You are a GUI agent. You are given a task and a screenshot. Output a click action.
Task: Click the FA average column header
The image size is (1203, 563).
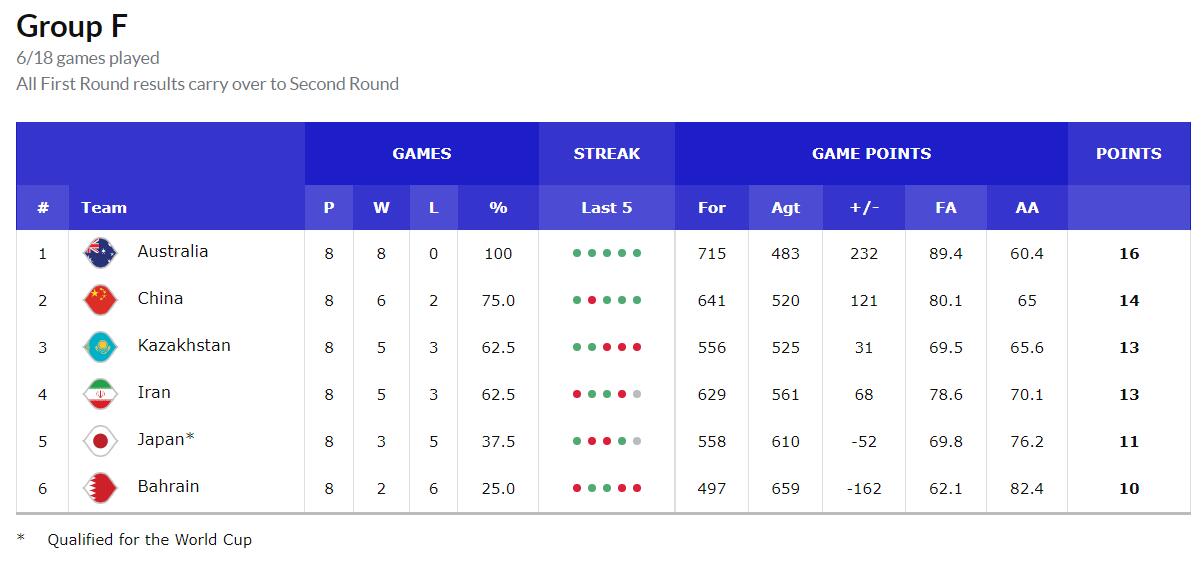(945, 208)
